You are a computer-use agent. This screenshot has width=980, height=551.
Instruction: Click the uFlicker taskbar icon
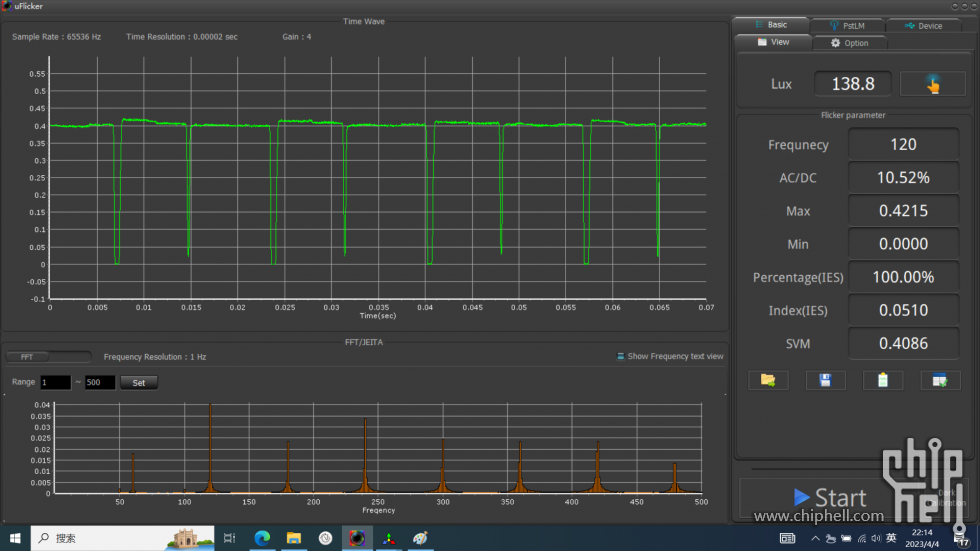[357, 538]
